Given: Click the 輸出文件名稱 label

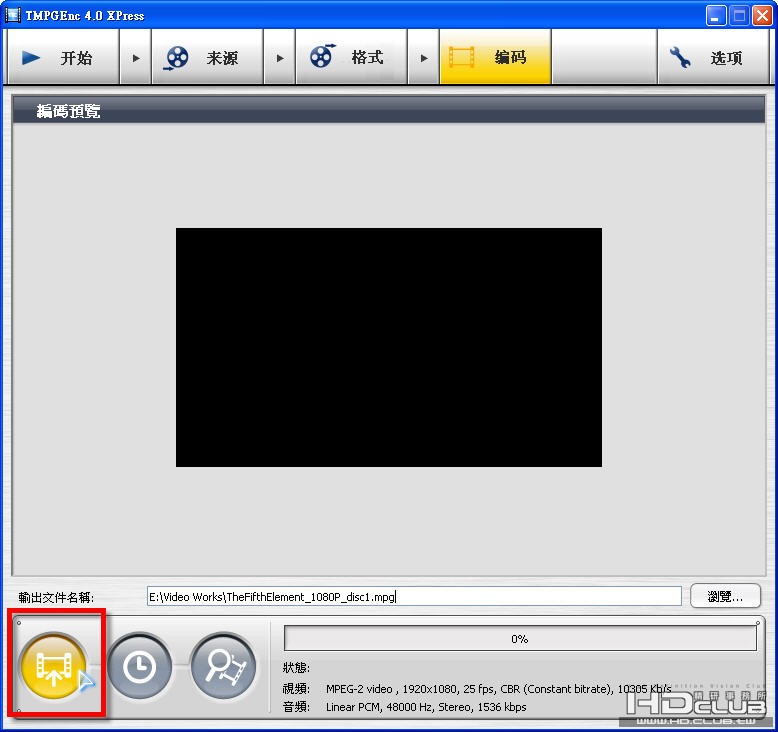Looking at the screenshot, I should pyautogui.click(x=56, y=597).
